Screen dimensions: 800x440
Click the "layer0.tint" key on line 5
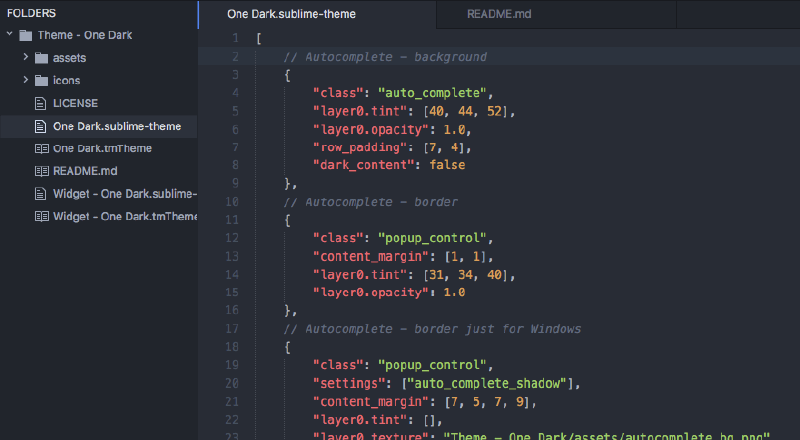[x=360, y=111]
